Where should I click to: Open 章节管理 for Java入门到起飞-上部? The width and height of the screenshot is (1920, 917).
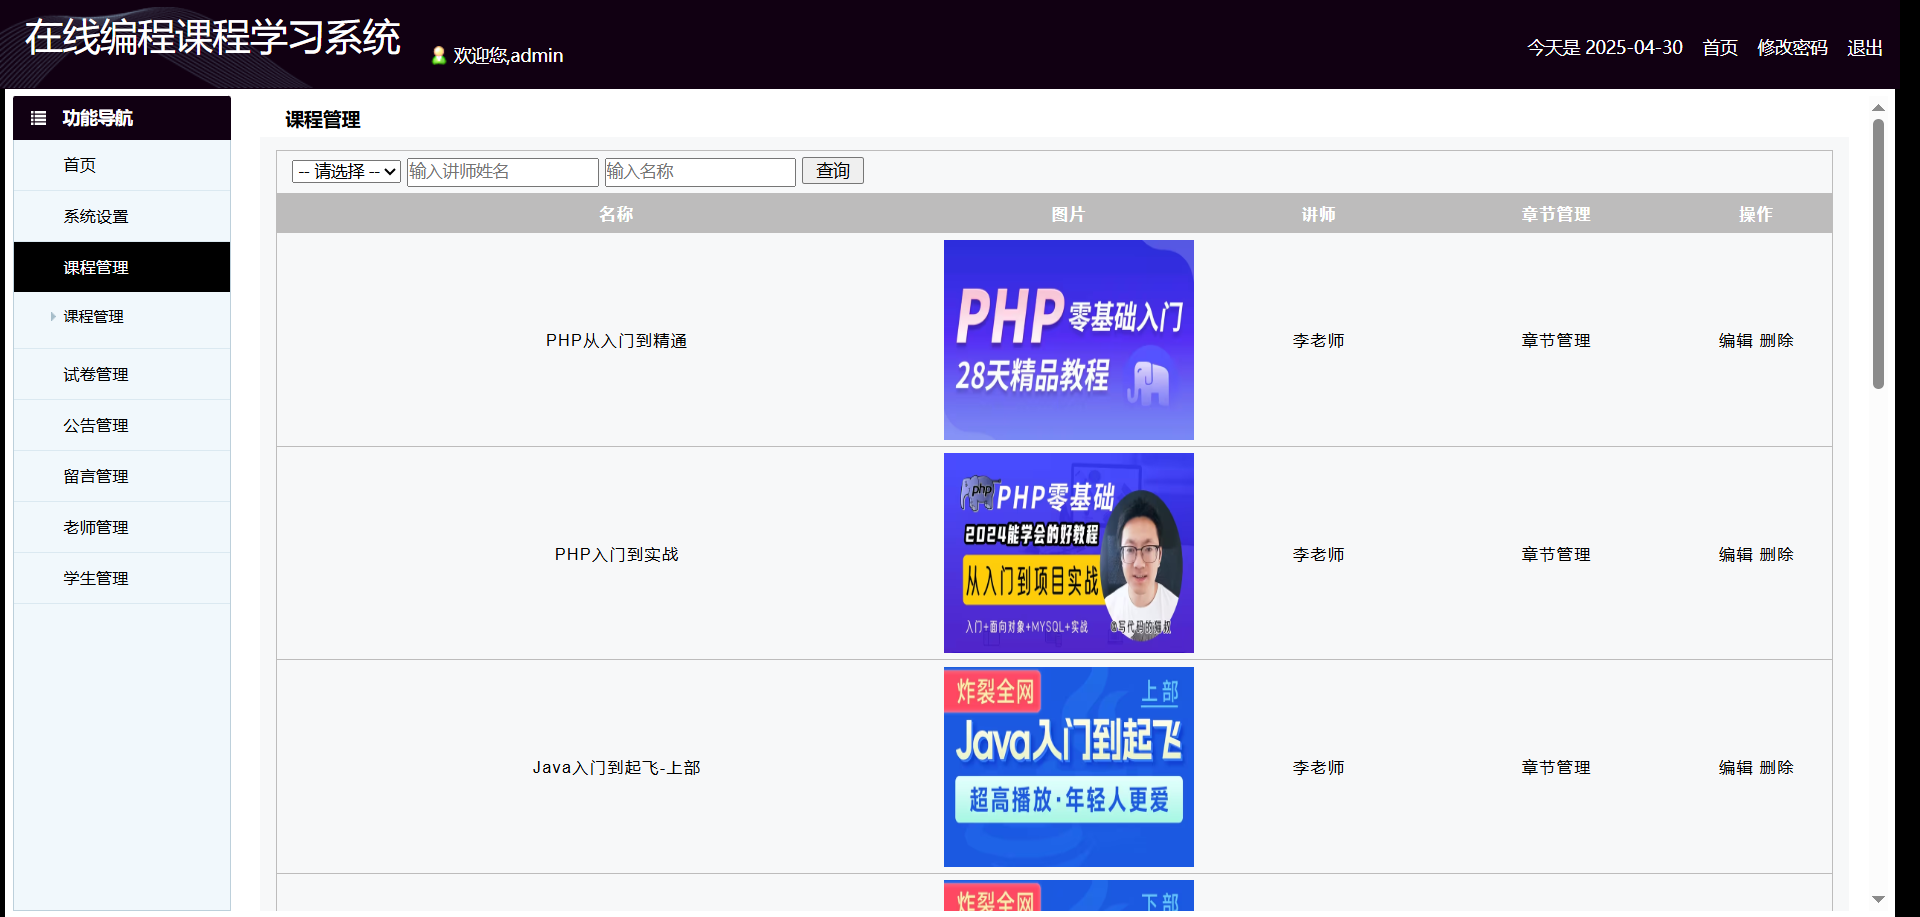tap(1556, 767)
